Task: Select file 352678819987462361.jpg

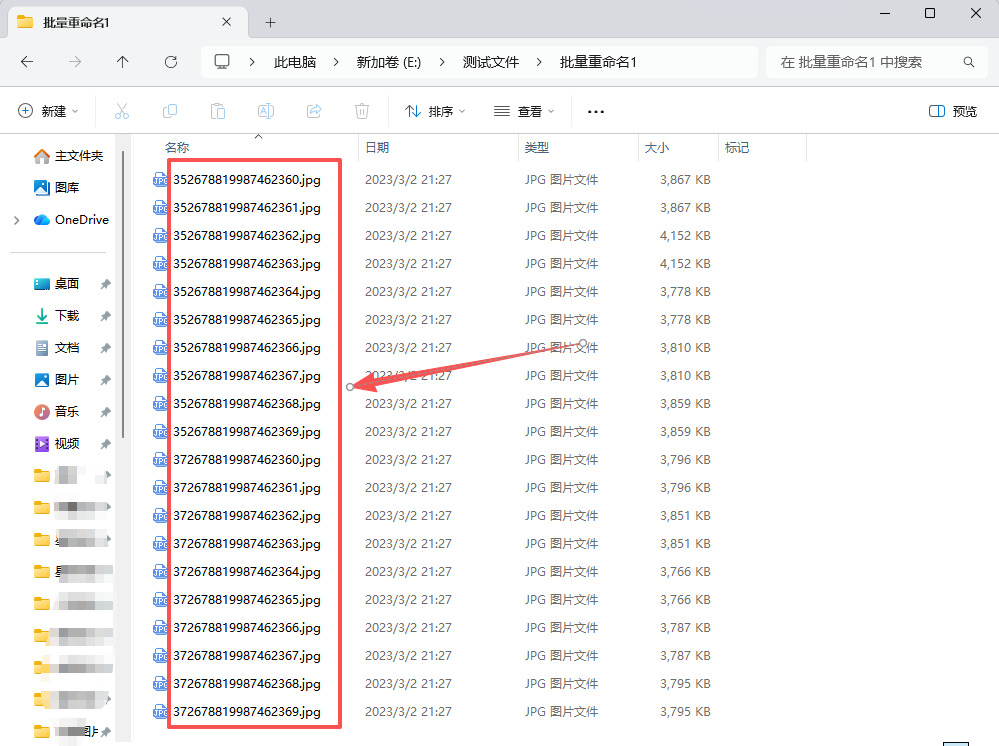Action: pyautogui.click(x=247, y=208)
